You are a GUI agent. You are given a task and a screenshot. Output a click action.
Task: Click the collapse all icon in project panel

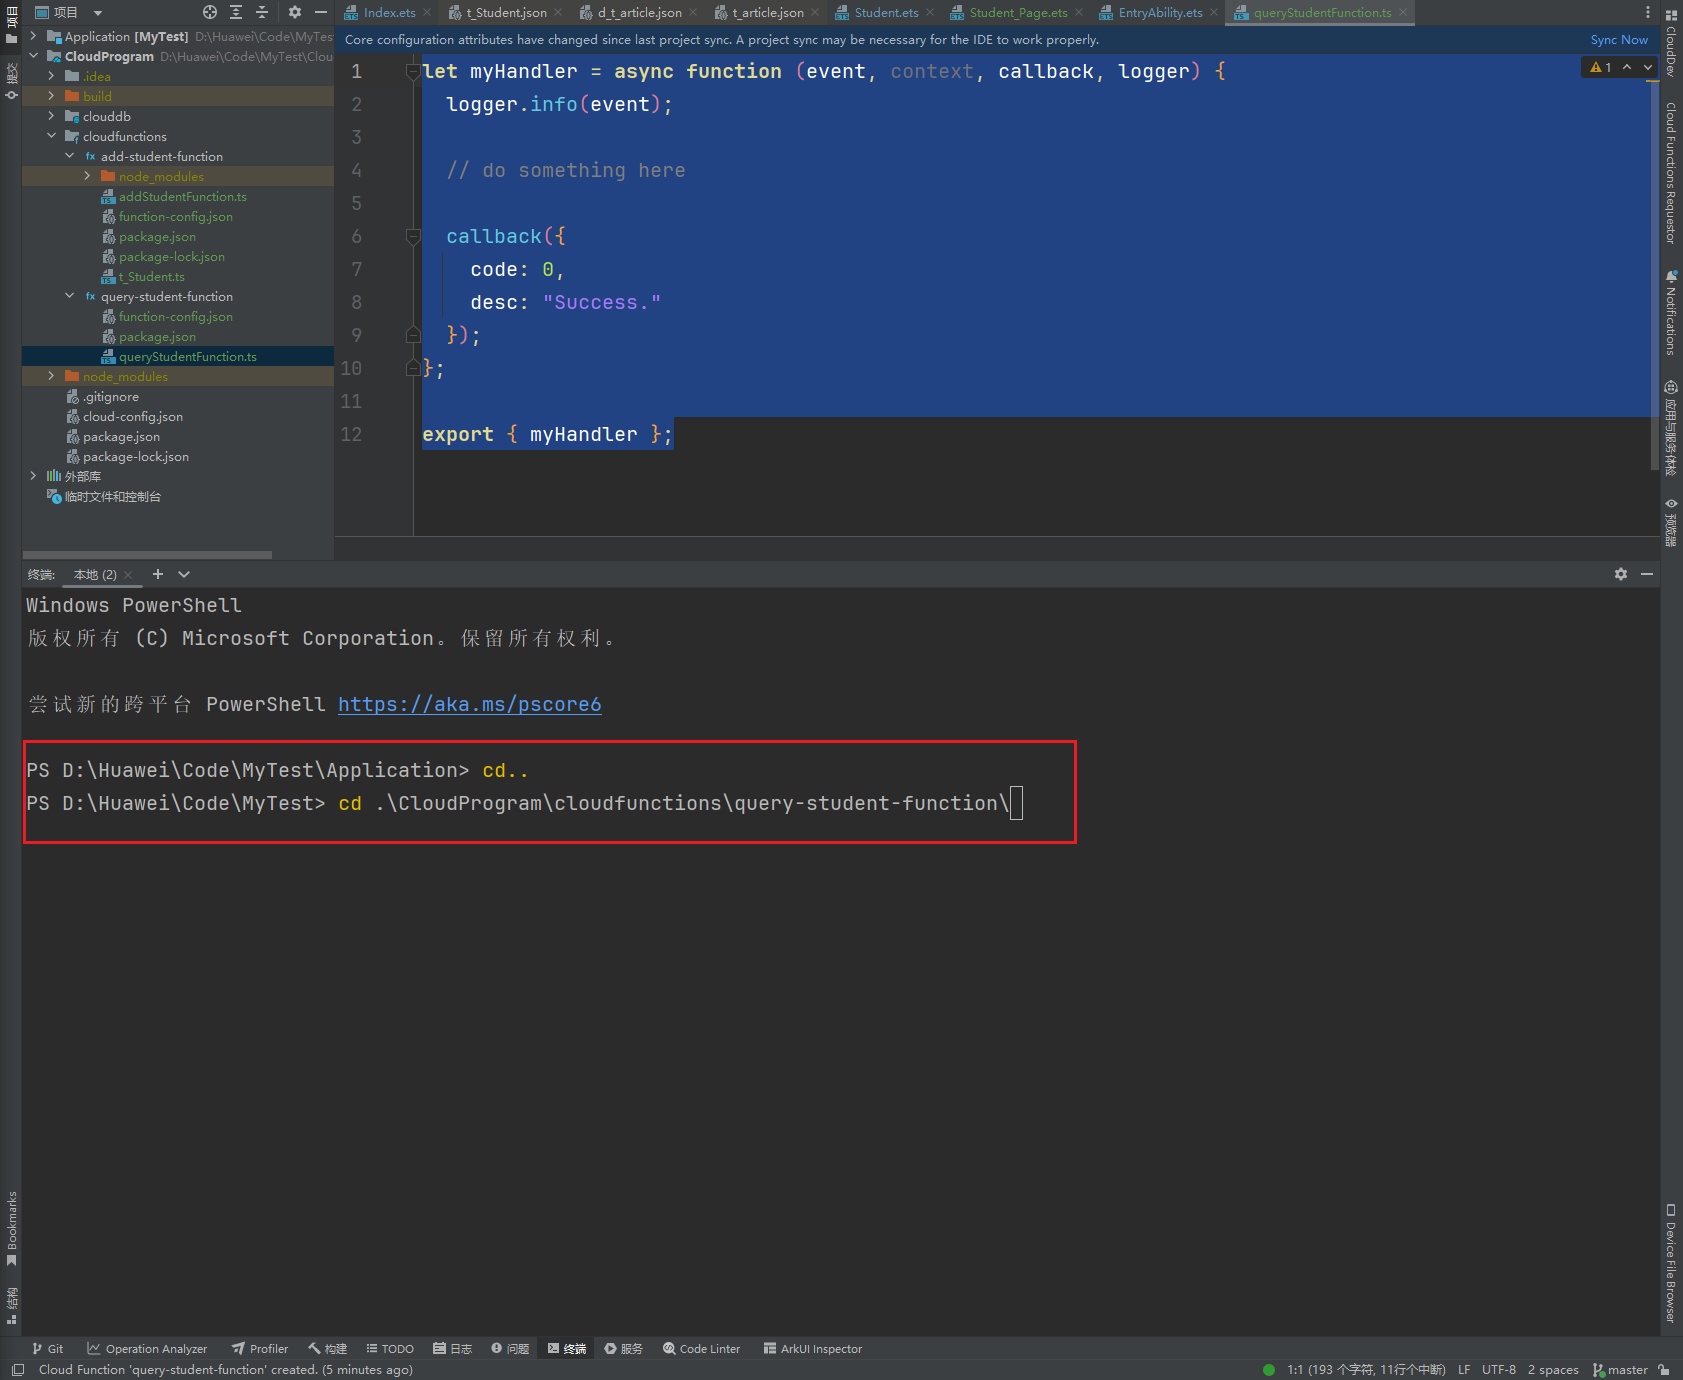(262, 12)
